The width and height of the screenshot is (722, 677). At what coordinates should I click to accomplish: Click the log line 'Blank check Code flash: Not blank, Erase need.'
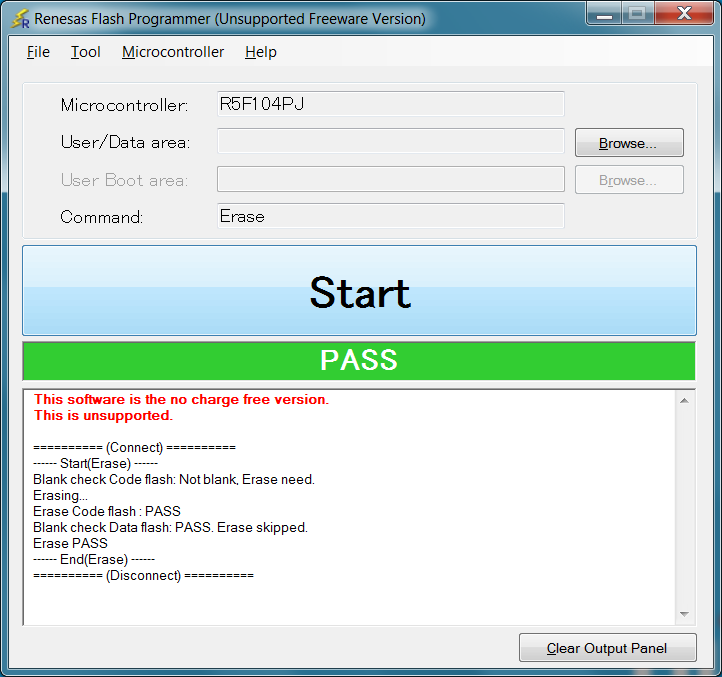click(174, 479)
